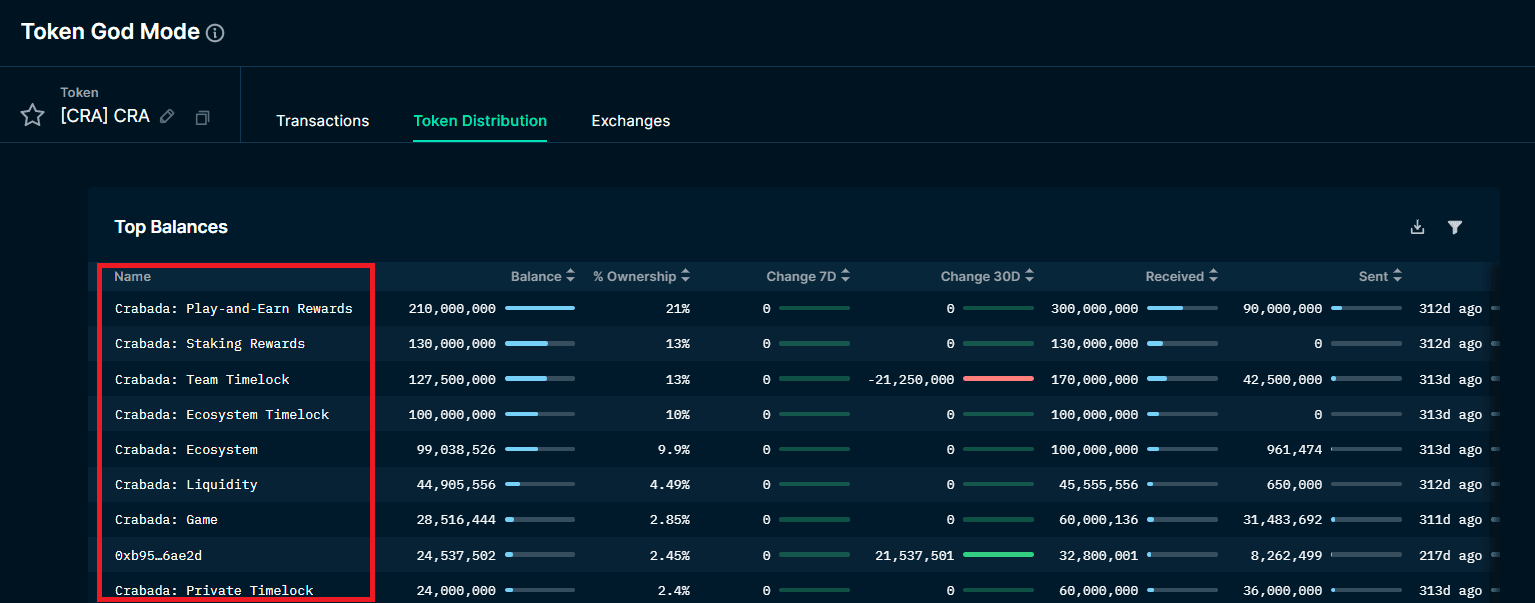Switch to the Transactions tab
The width and height of the screenshot is (1535, 603).
click(x=322, y=121)
